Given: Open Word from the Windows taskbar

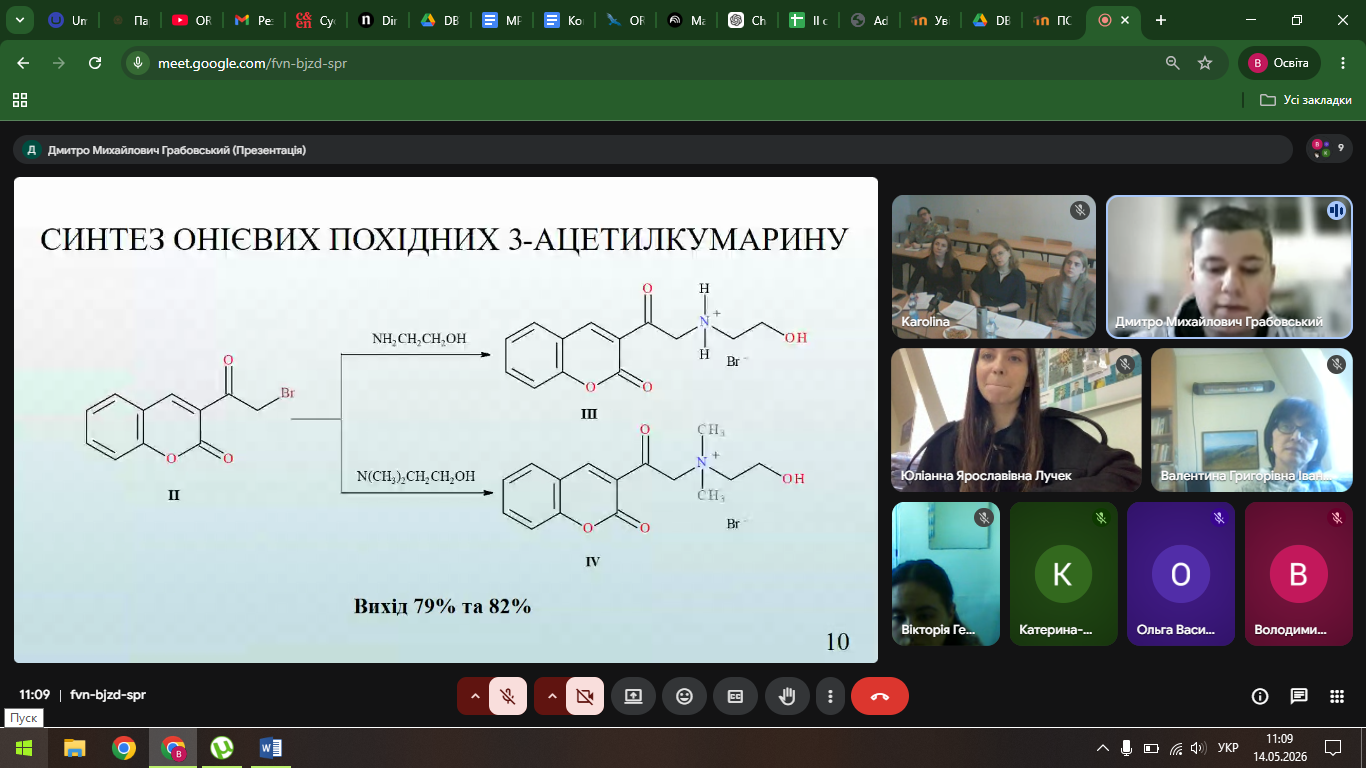Looking at the screenshot, I should coord(270,748).
